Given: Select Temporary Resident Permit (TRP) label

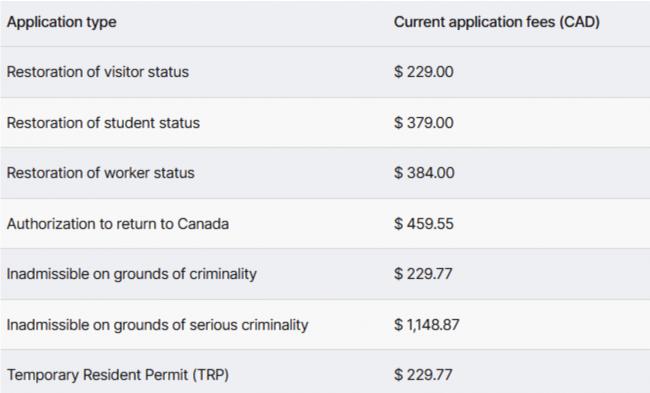Looking at the screenshot, I should [118, 375].
